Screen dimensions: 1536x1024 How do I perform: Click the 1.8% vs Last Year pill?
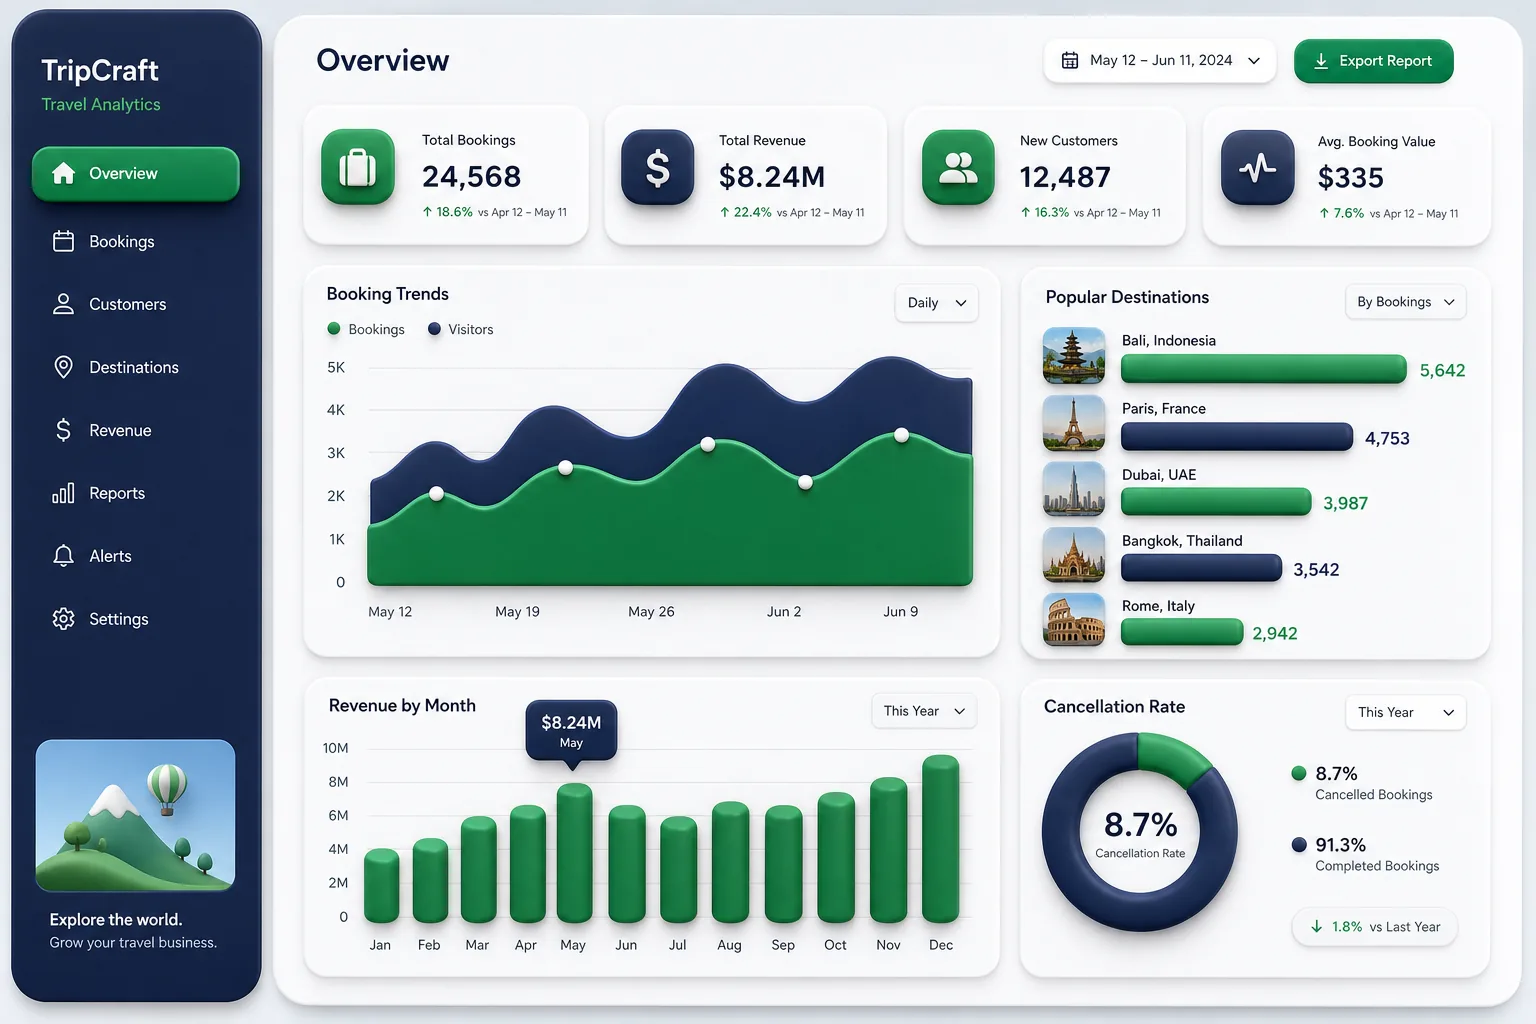click(x=1374, y=927)
